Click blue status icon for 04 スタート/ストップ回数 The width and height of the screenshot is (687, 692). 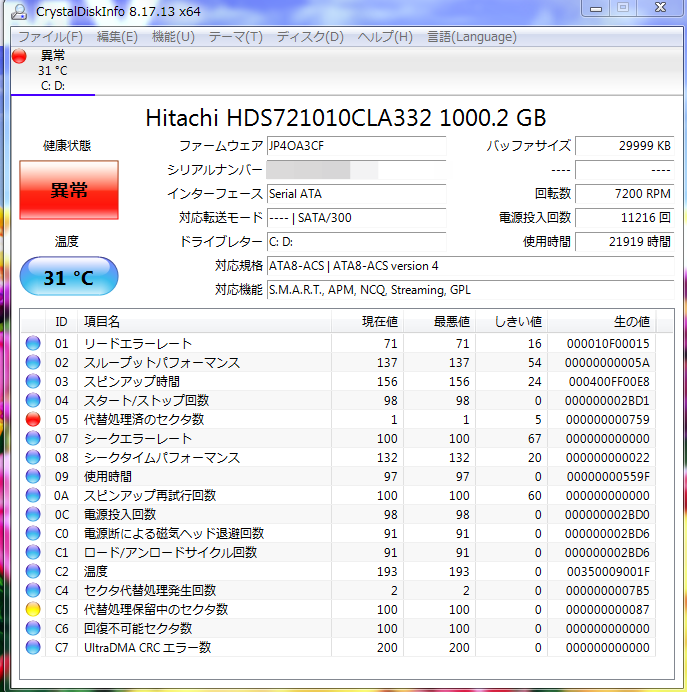tap(33, 400)
